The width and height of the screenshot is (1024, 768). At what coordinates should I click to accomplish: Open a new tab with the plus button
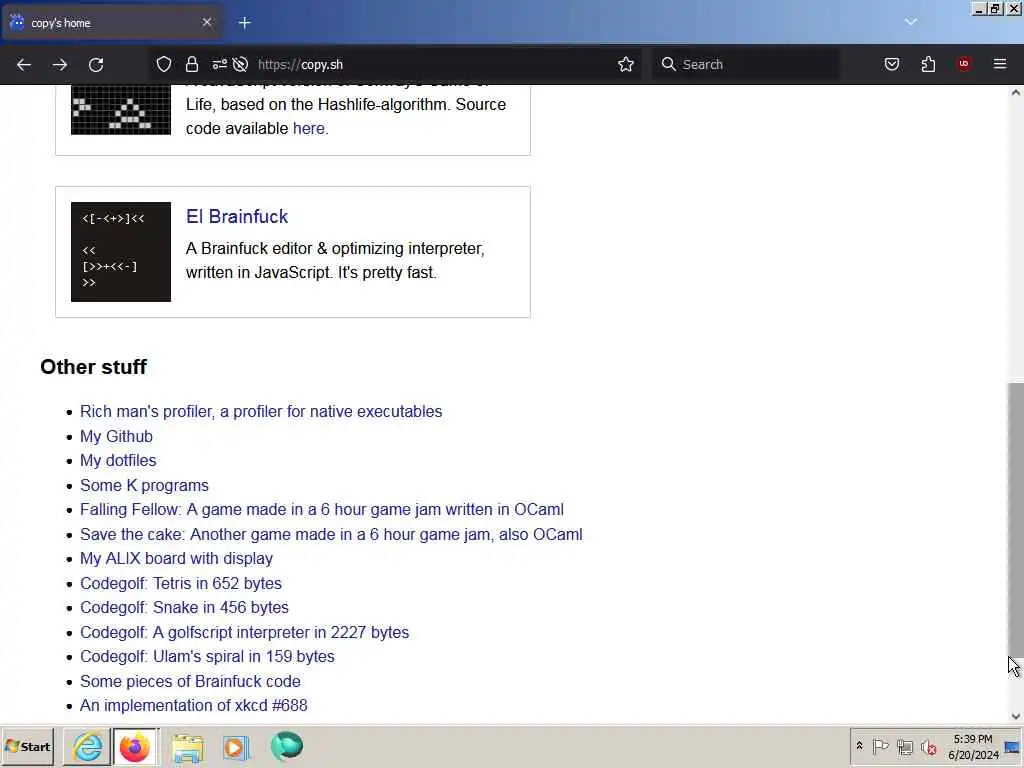pos(245,23)
